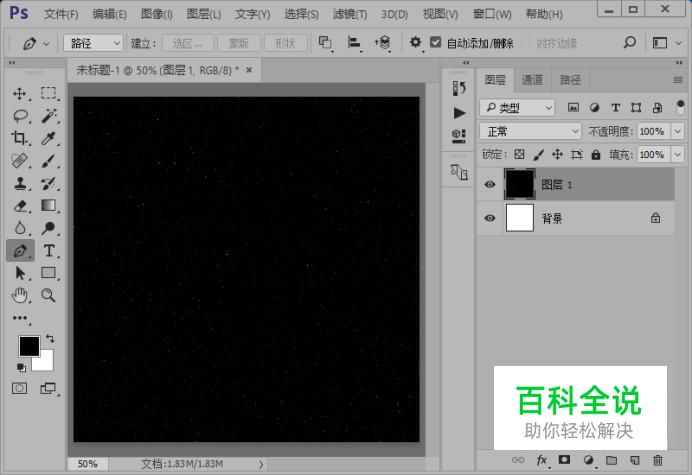Screen dimensions: 692x475
Task: Toggle Auto Add/Delete checkbox
Action: pos(436,42)
